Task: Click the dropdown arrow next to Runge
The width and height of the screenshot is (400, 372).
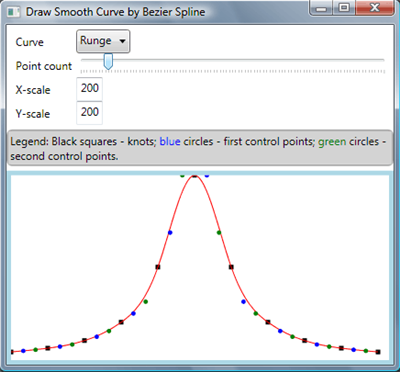Action: (122, 41)
